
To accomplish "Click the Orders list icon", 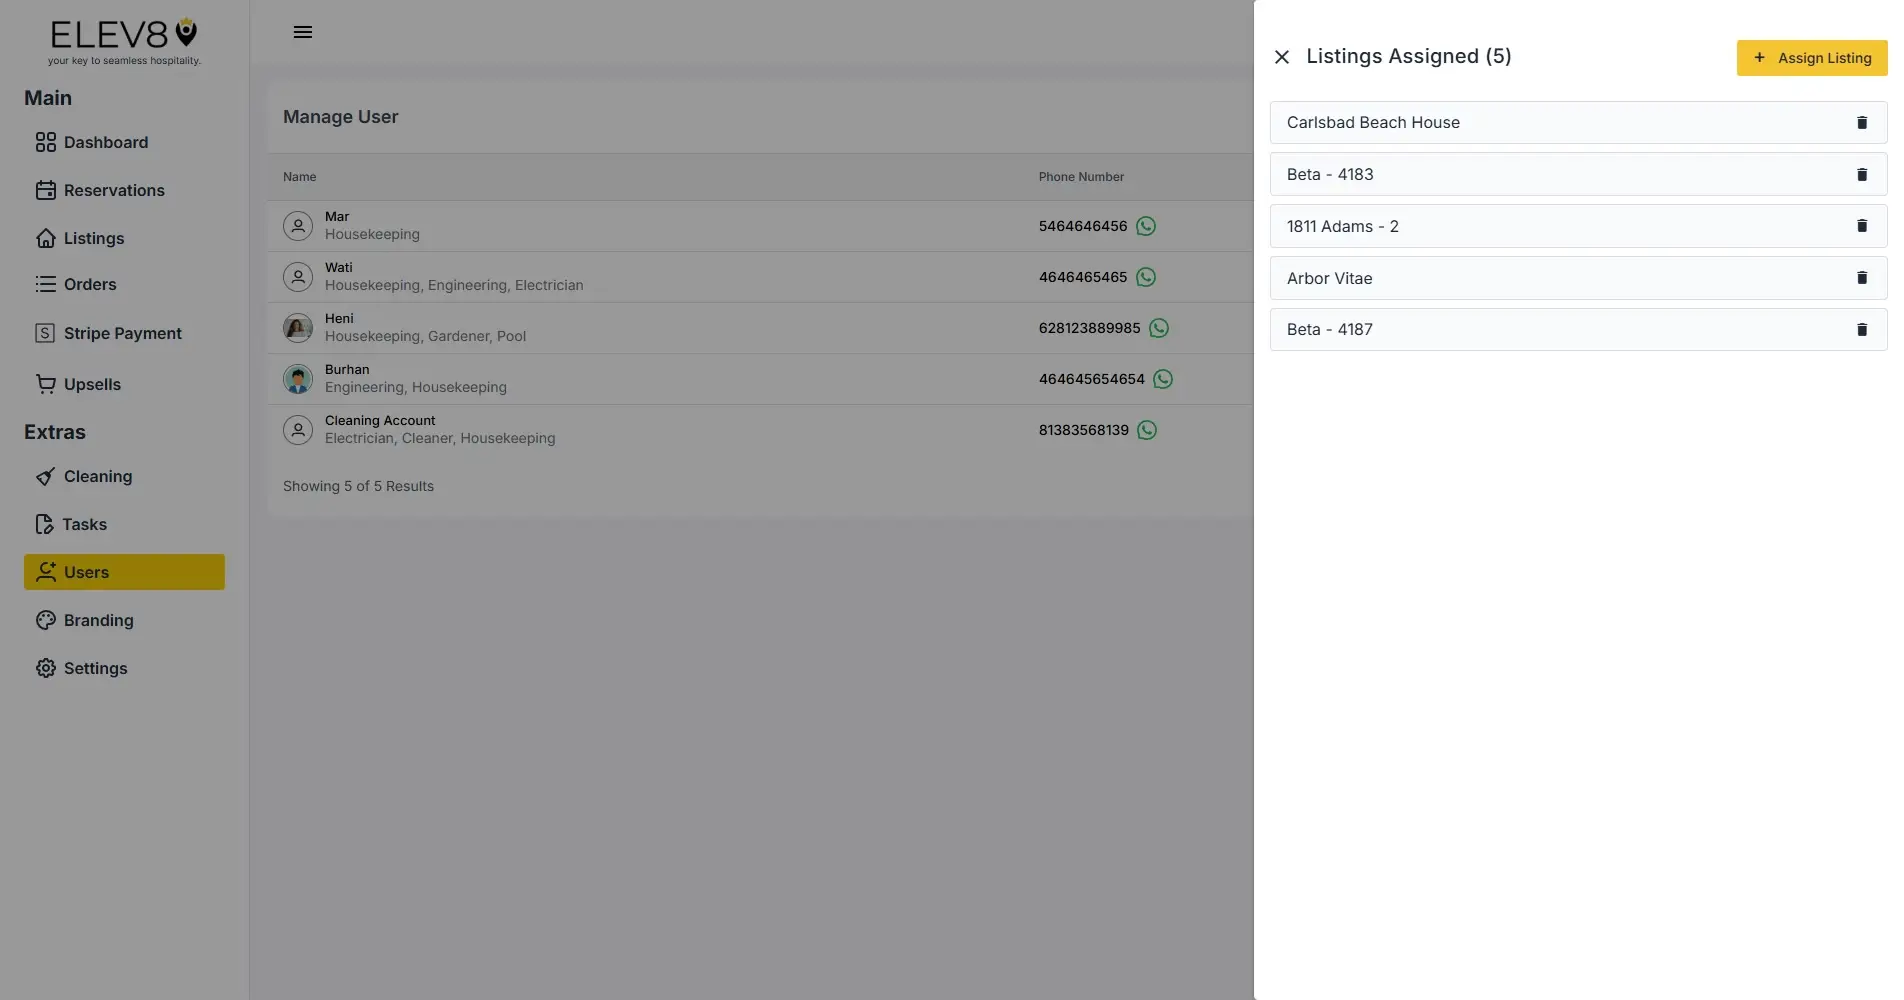I will [x=46, y=284].
